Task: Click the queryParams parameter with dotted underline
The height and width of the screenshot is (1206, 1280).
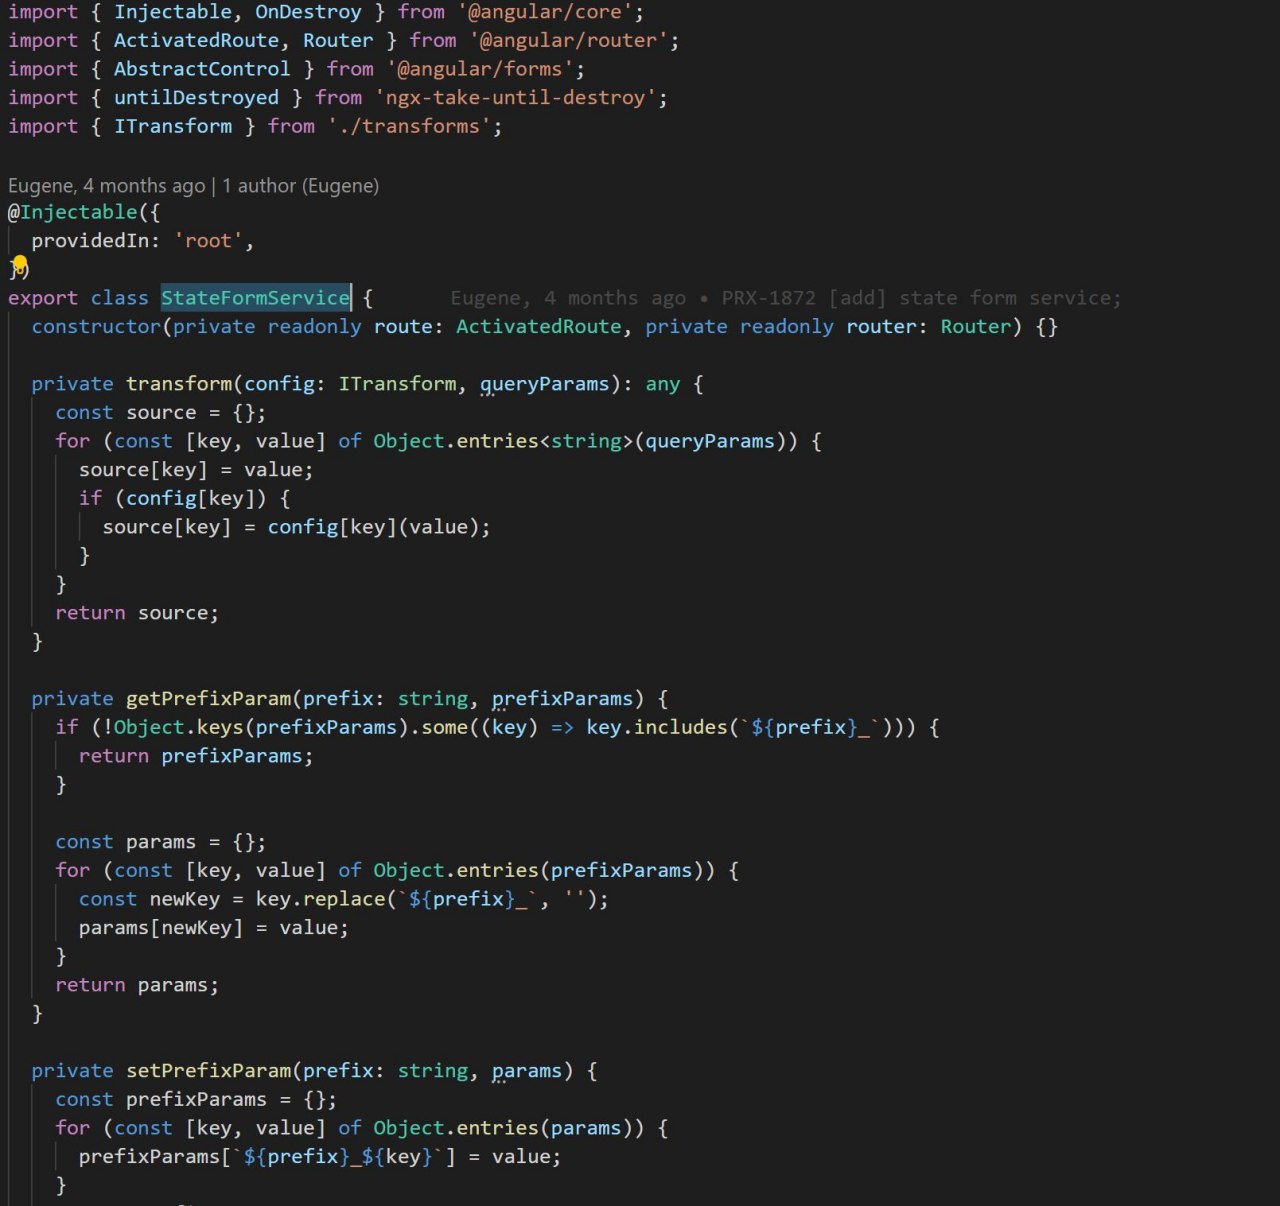Action: tap(544, 384)
